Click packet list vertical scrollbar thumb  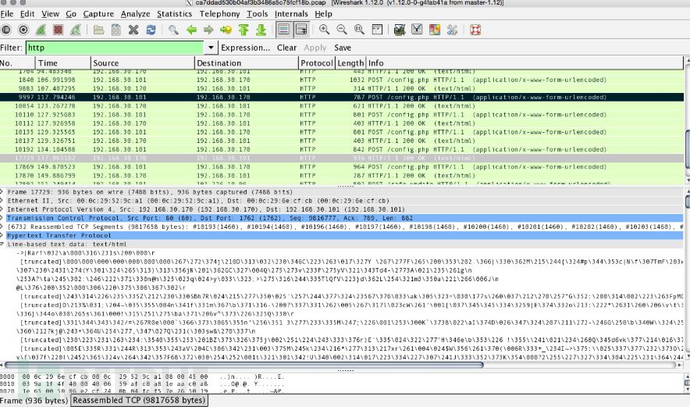[687, 149]
